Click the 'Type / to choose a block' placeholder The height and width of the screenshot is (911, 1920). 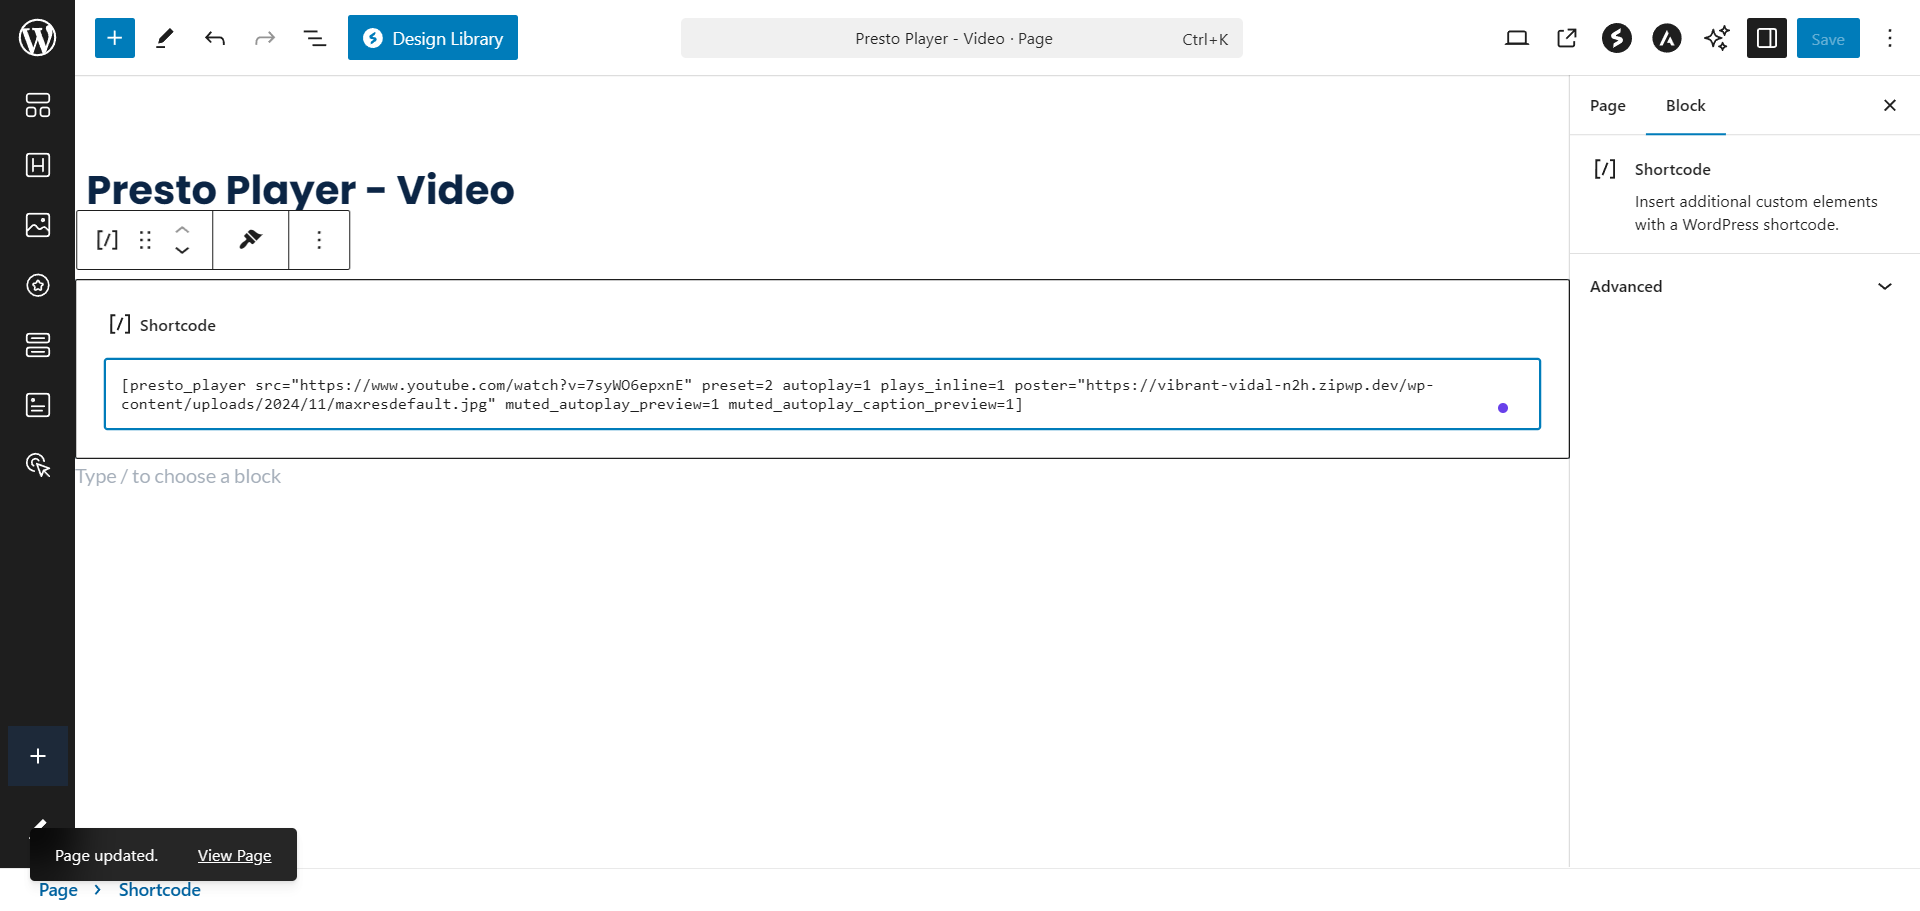tap(178, 477)
